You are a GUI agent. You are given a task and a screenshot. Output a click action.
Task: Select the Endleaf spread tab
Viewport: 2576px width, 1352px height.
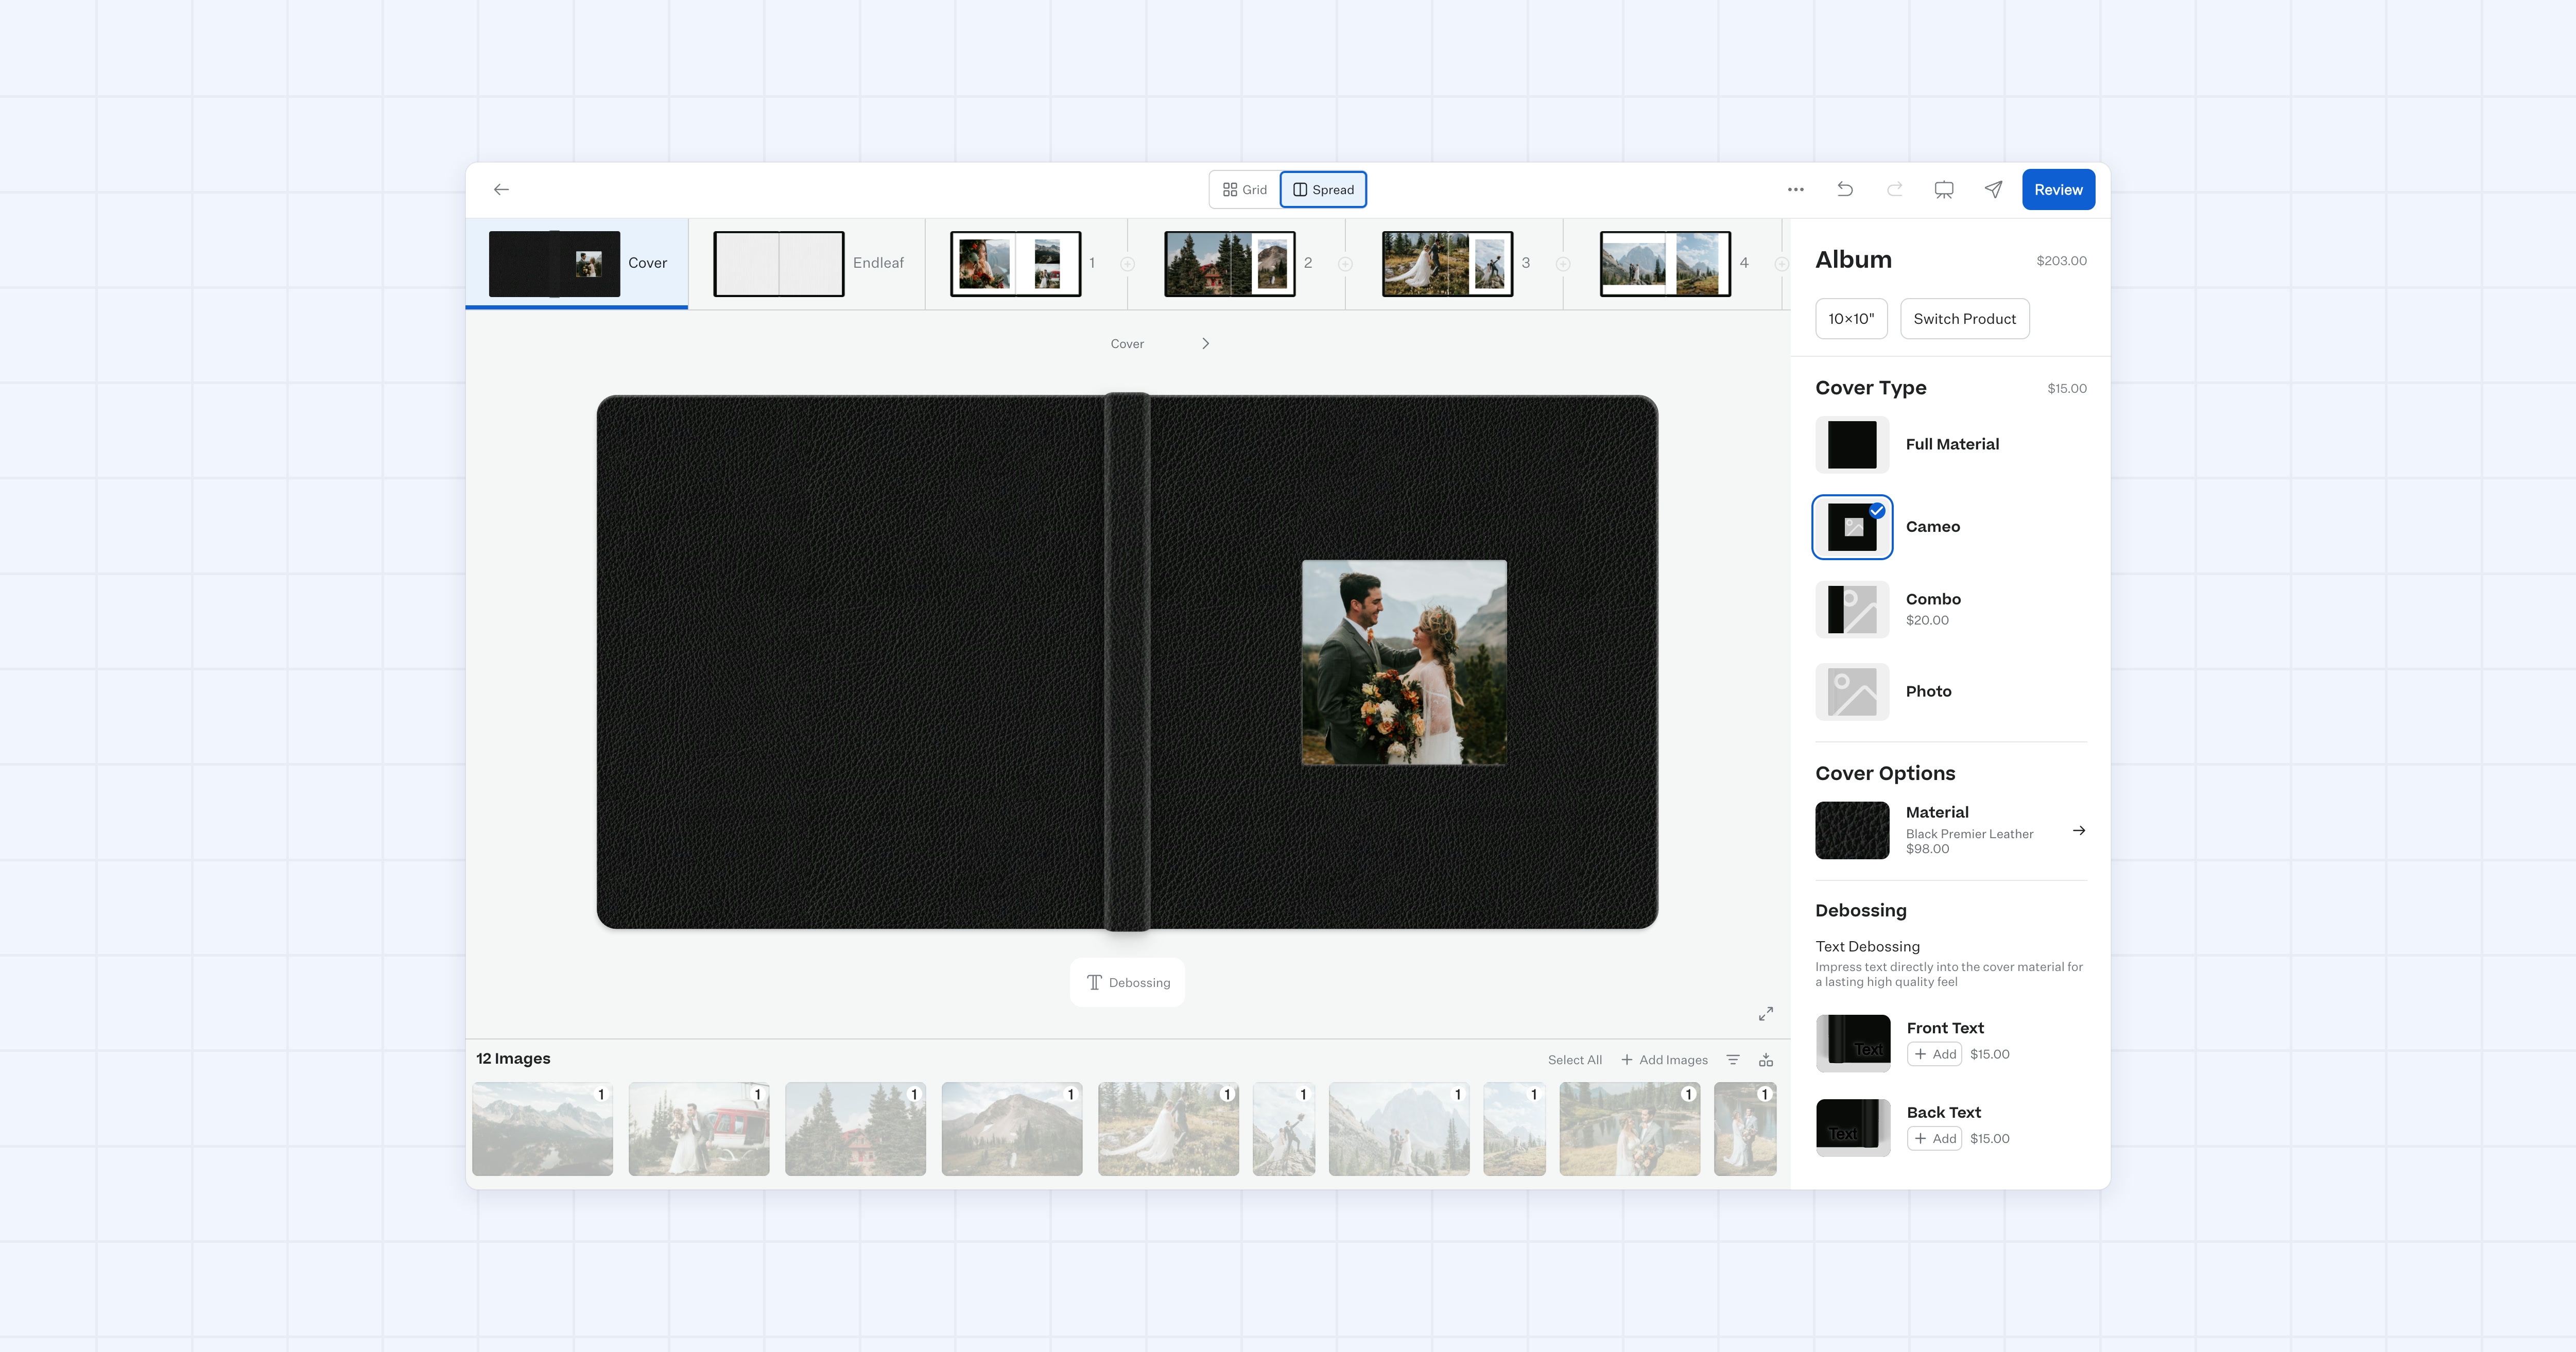pos(808,263)
